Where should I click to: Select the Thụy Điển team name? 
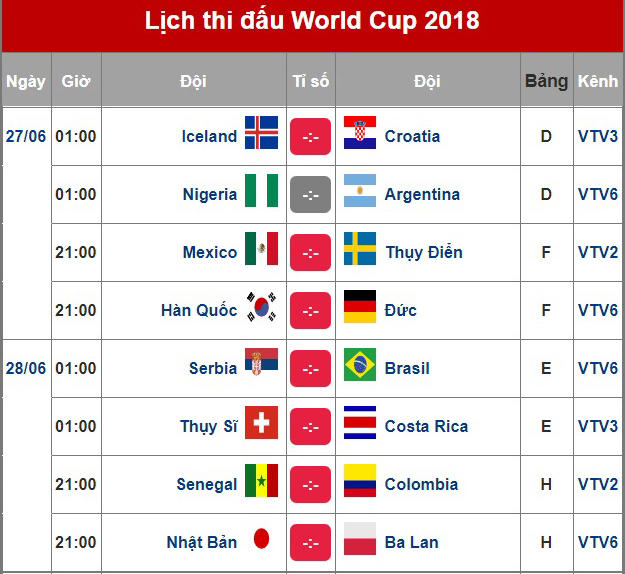[x=424, y=252]
